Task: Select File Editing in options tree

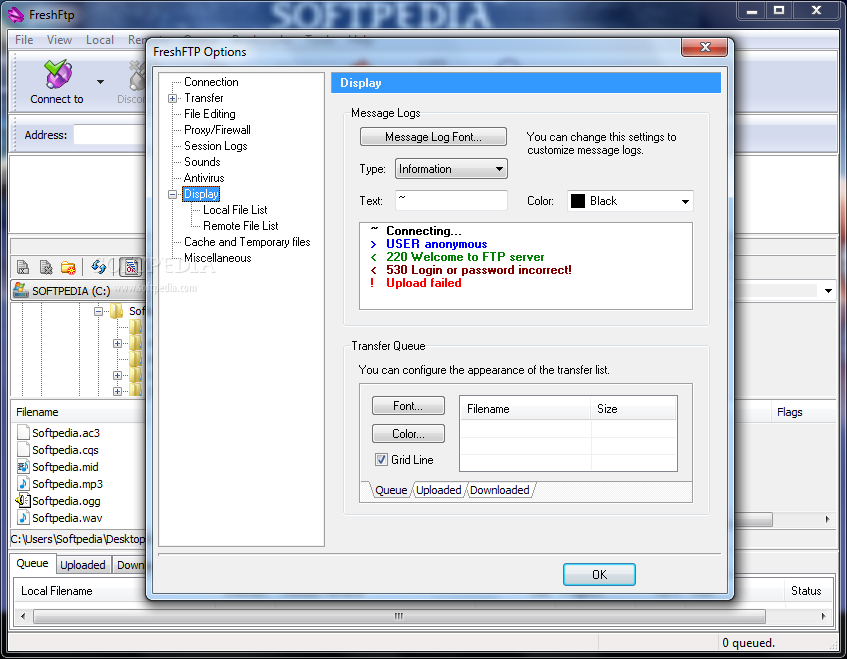Action: click(x=210, y=114)
